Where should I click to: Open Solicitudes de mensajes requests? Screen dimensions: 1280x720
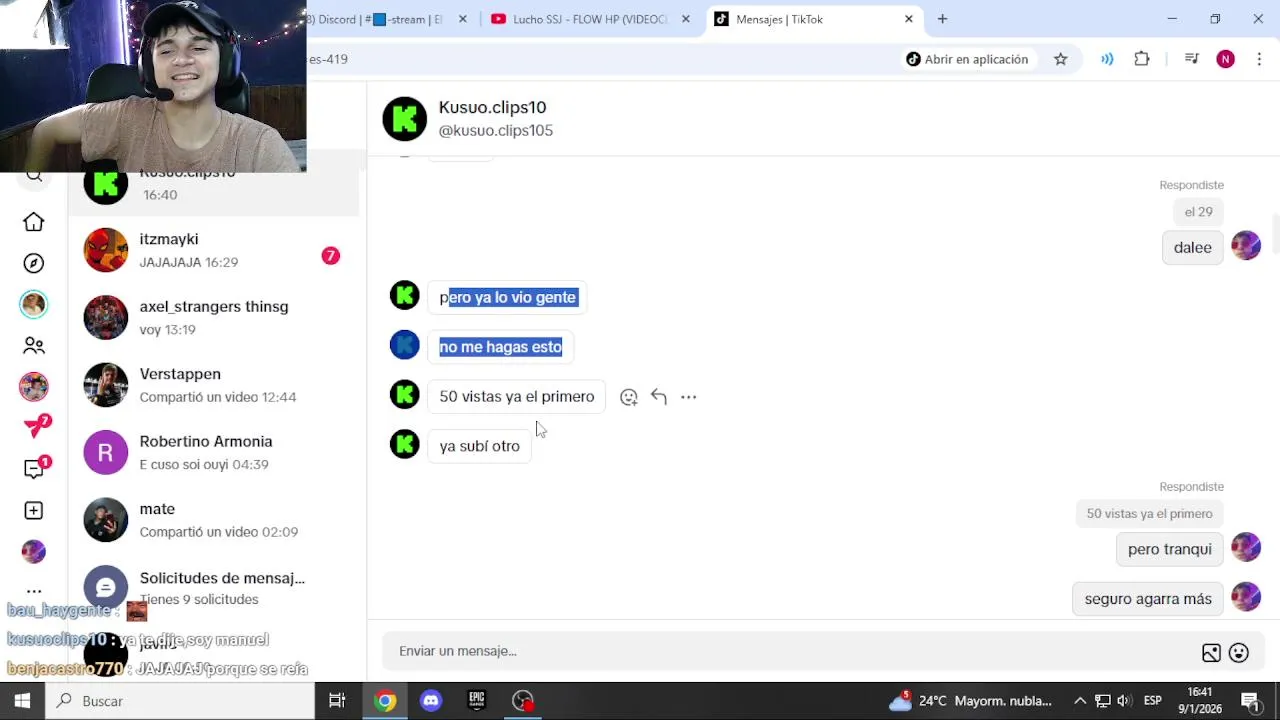tap(213, 588)
